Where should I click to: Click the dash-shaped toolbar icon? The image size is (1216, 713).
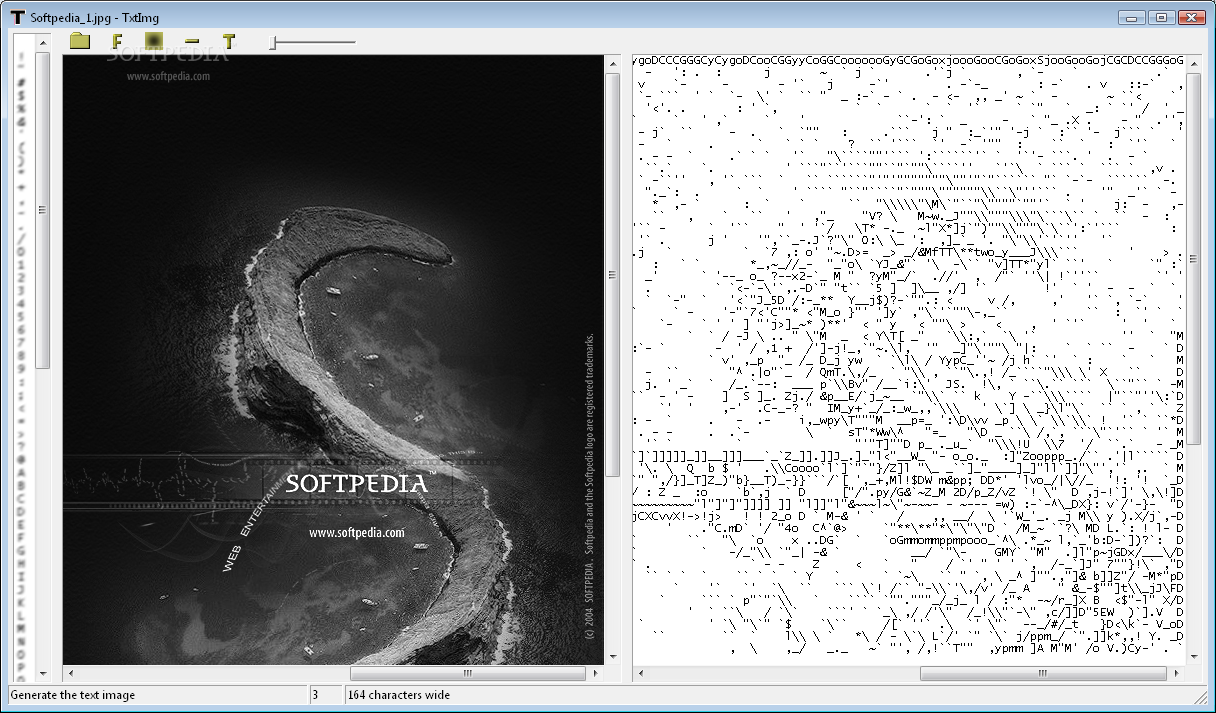tap(192, 42)
